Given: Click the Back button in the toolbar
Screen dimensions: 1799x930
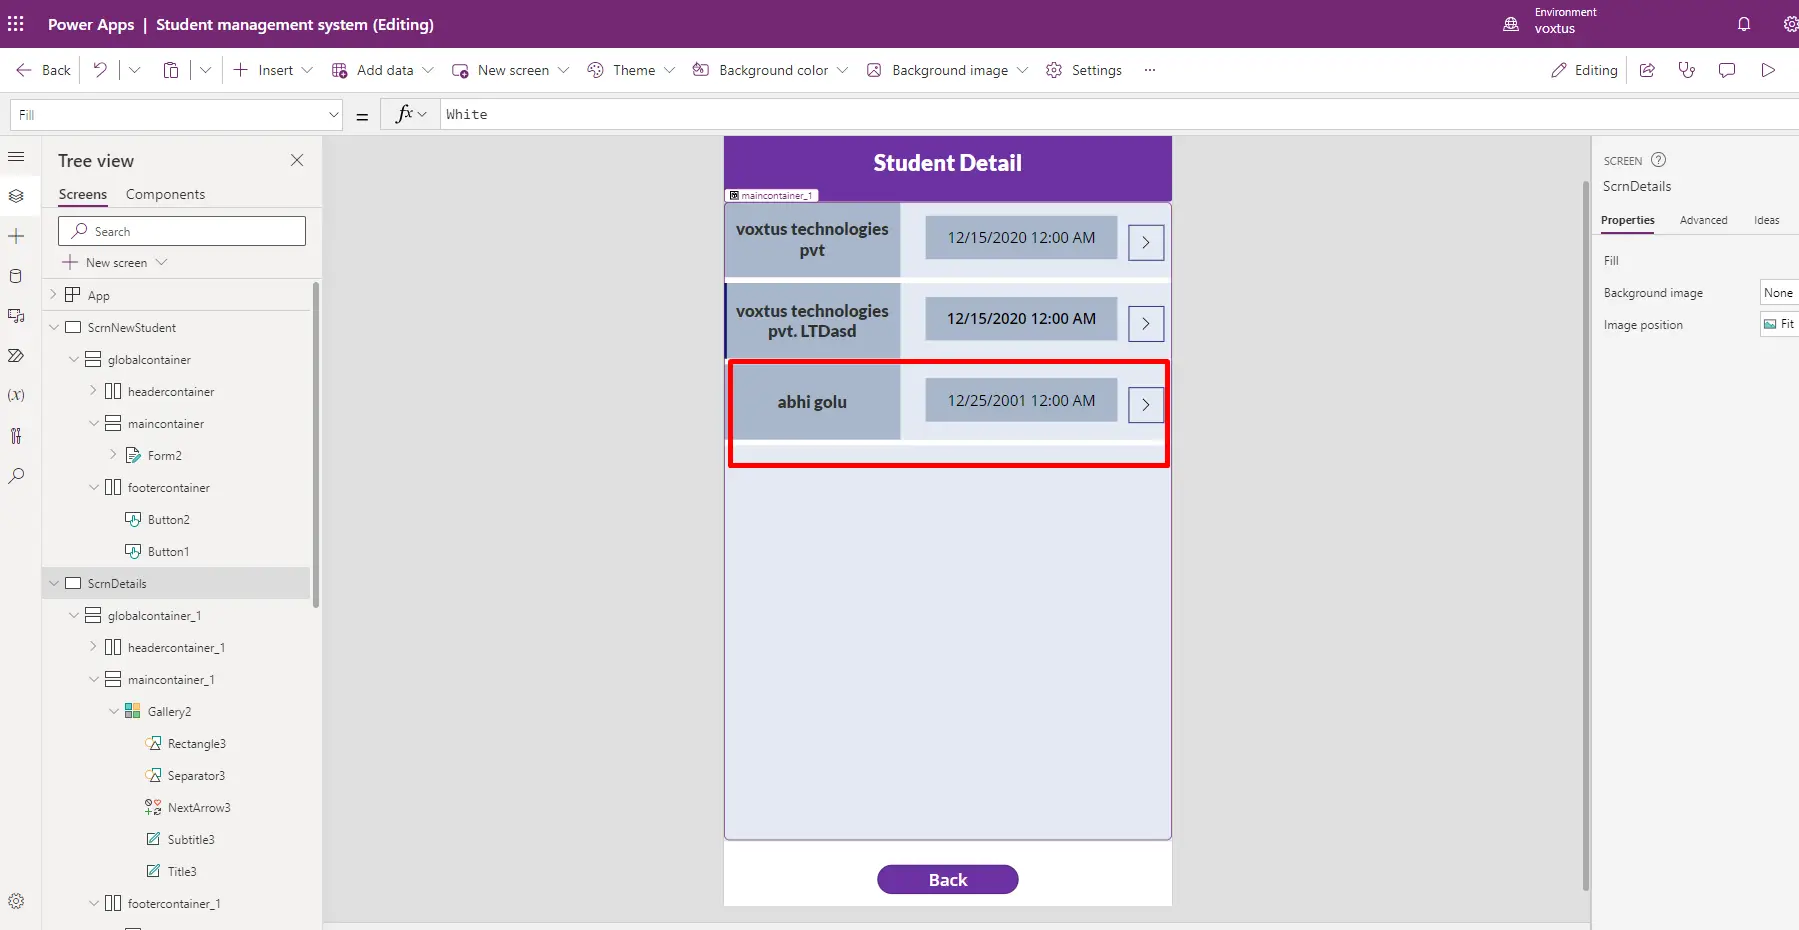Looking at the screenshot, I should pyautogui.click(x=43, y=70).
